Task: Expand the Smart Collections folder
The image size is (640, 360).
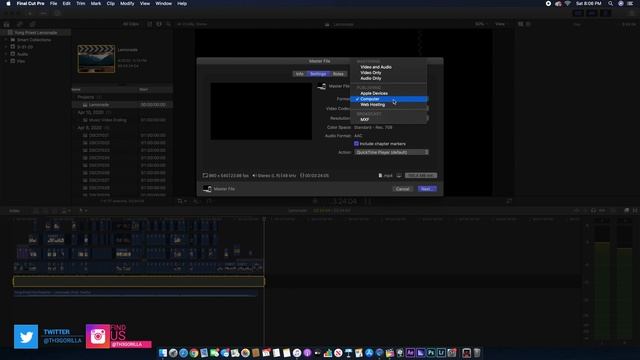Action: [7, 40]
